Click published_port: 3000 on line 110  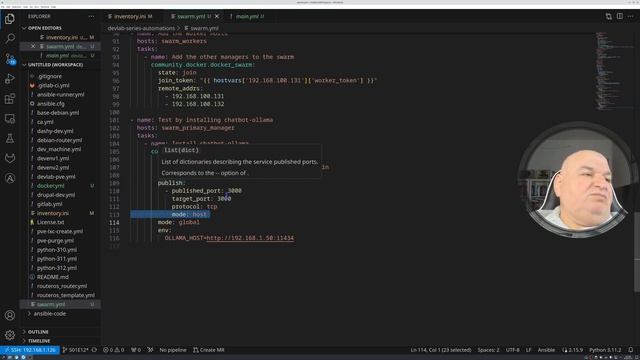[207, 191]
